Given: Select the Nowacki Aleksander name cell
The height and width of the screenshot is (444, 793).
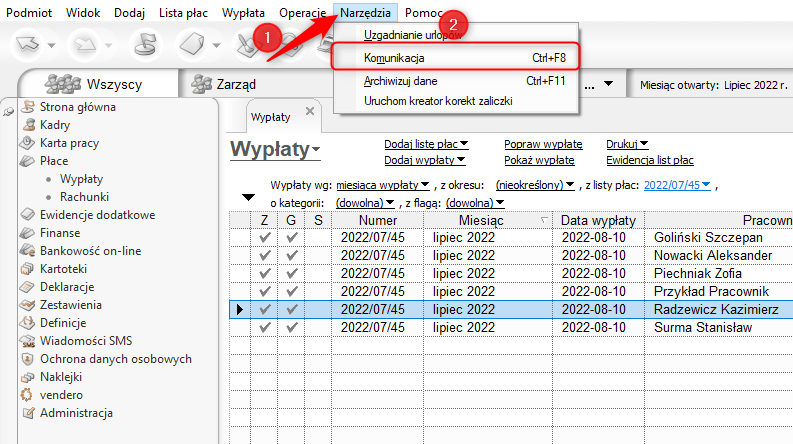Looking at the screenshot, I should (713, 255).
